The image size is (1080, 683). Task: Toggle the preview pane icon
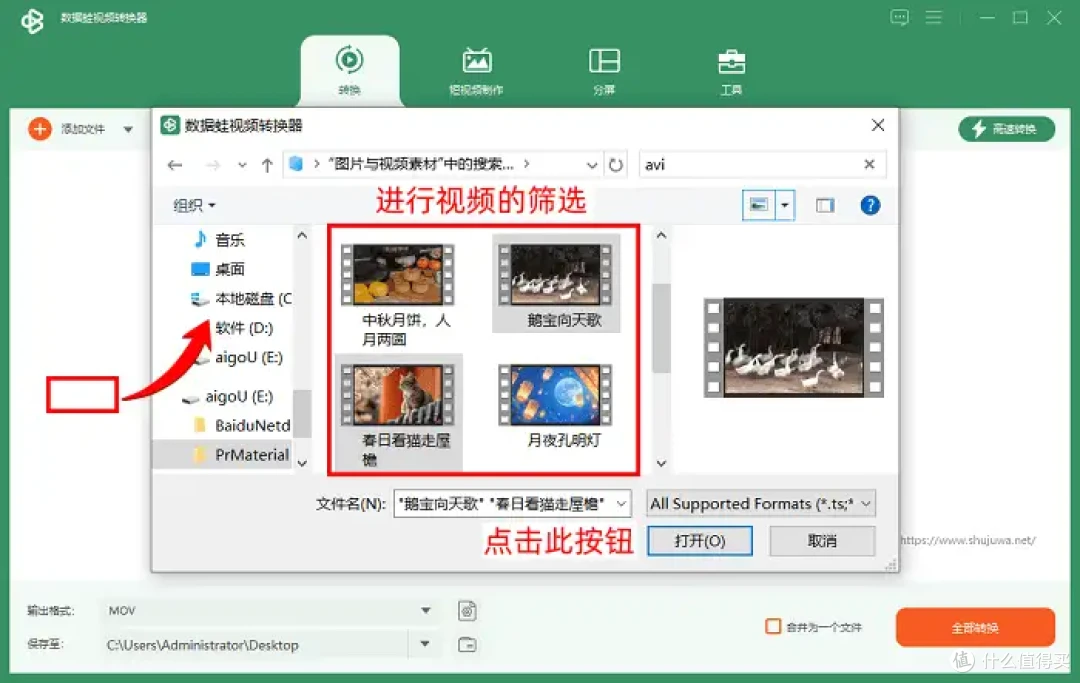click(824, 205)
